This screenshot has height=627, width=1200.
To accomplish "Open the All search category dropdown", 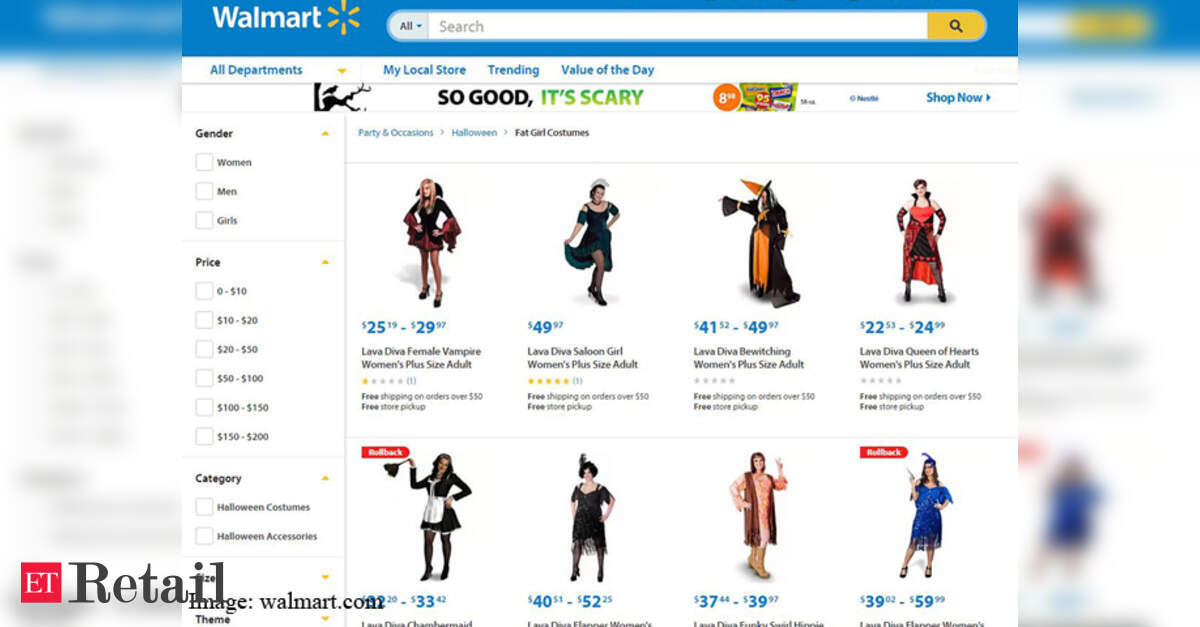I will click(x=411, y=26).
